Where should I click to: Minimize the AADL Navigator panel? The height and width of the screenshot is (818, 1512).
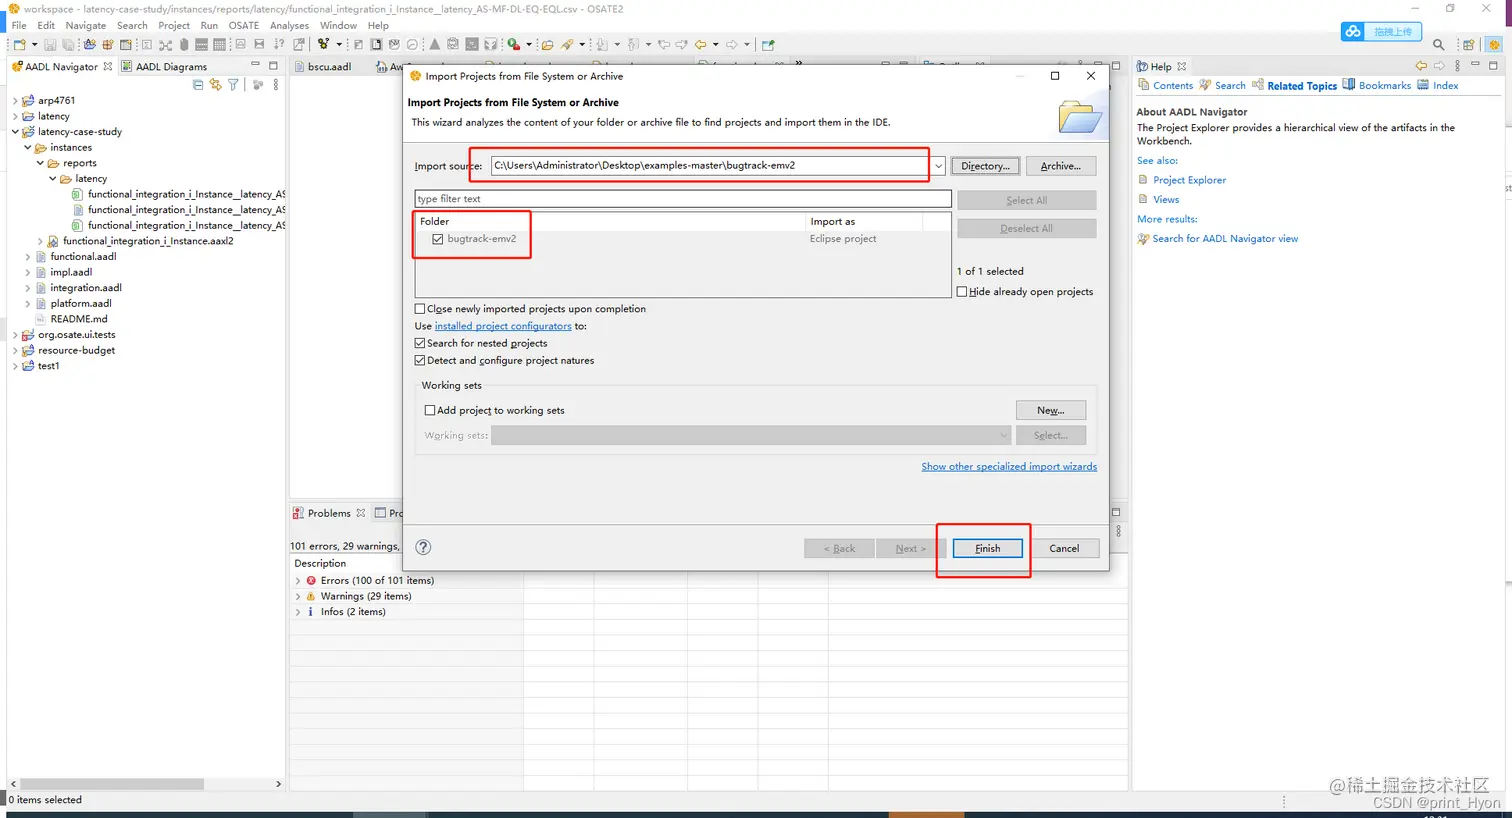[x=255, y=66]
